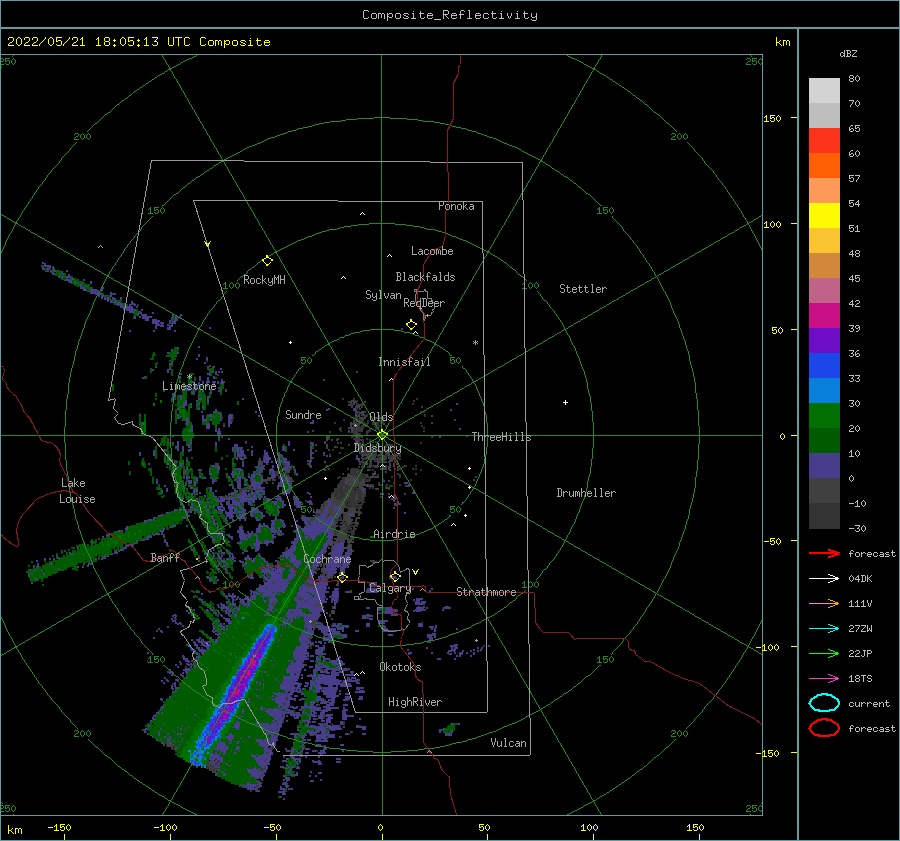
Task: Click the RockyMH label
Action: [x=264, y=280]
